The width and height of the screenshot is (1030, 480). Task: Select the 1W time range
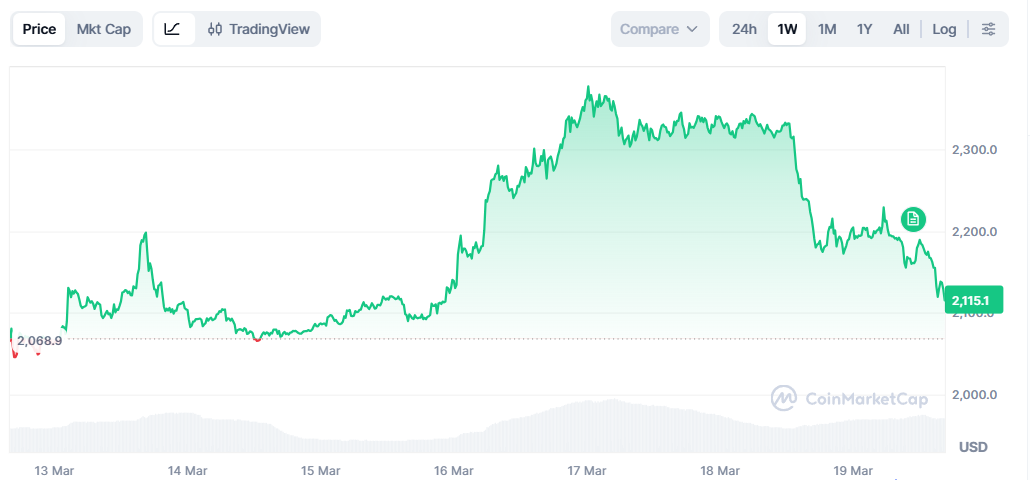787,29
